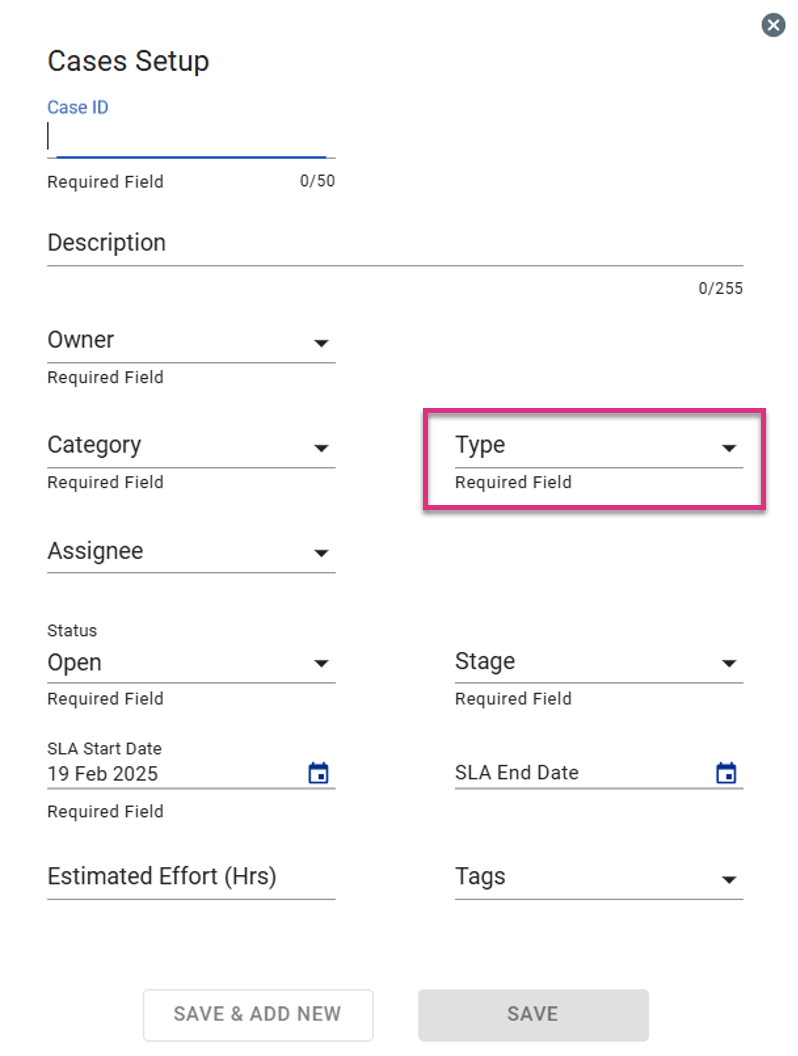
Task: Expand the Owner dropdown arrow
Action: pyautogui.click(x=321, y=343)
